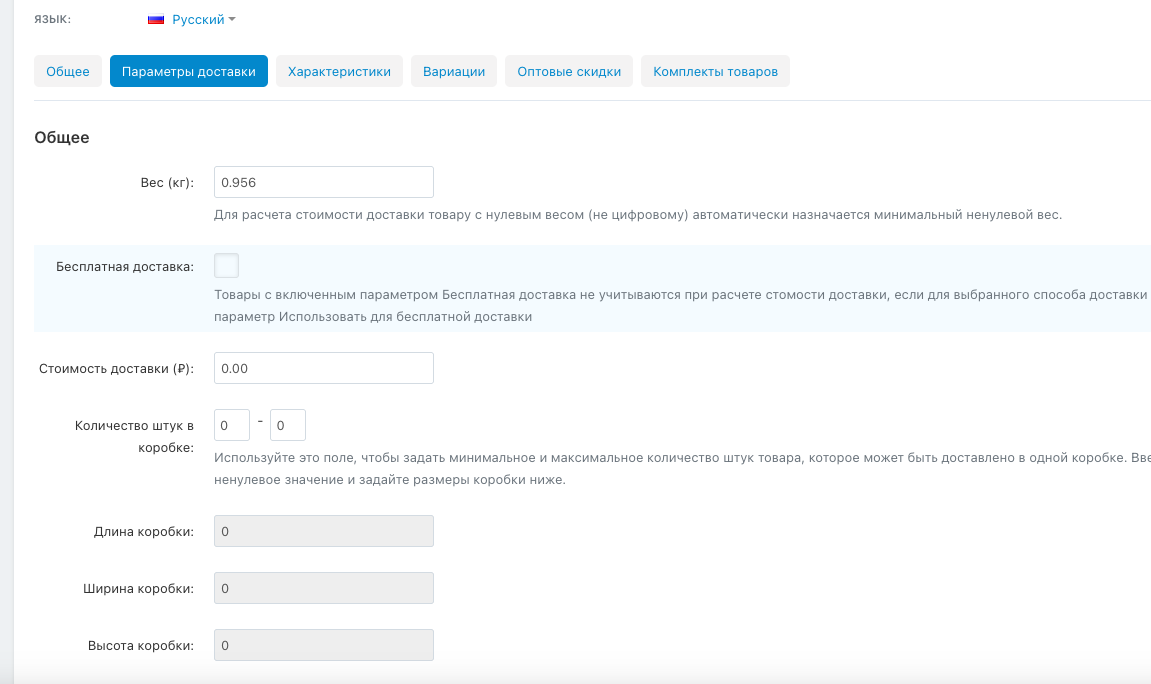Viewport: 1151px width, 684px height.
Task: Click the maximum items per box field
Action: pyautogui.click(x=288, y=425)
